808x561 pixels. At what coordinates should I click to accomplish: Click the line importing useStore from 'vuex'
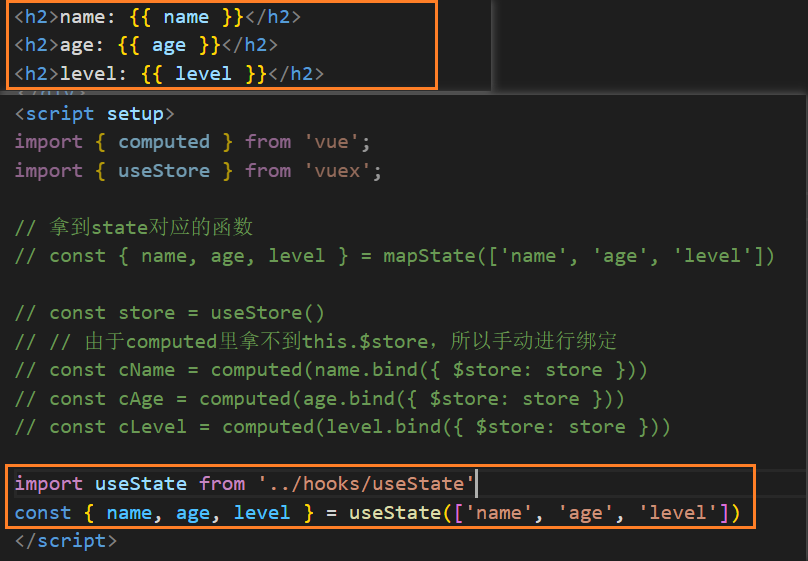coord(198,171)
